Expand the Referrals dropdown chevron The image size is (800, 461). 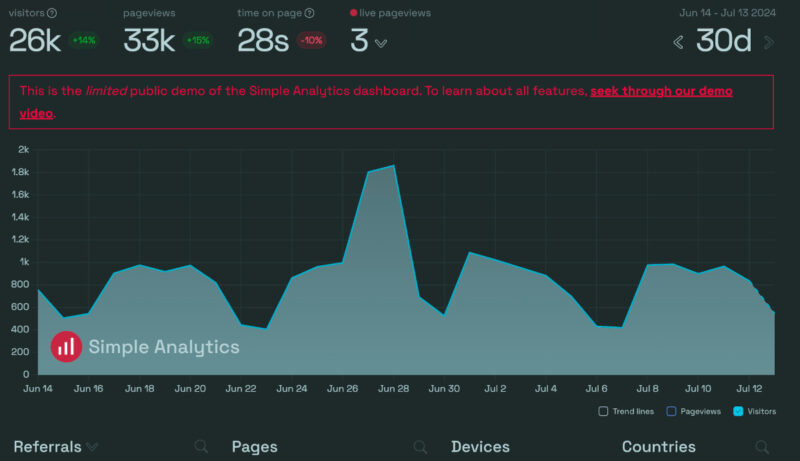click(x=92, y=447)
